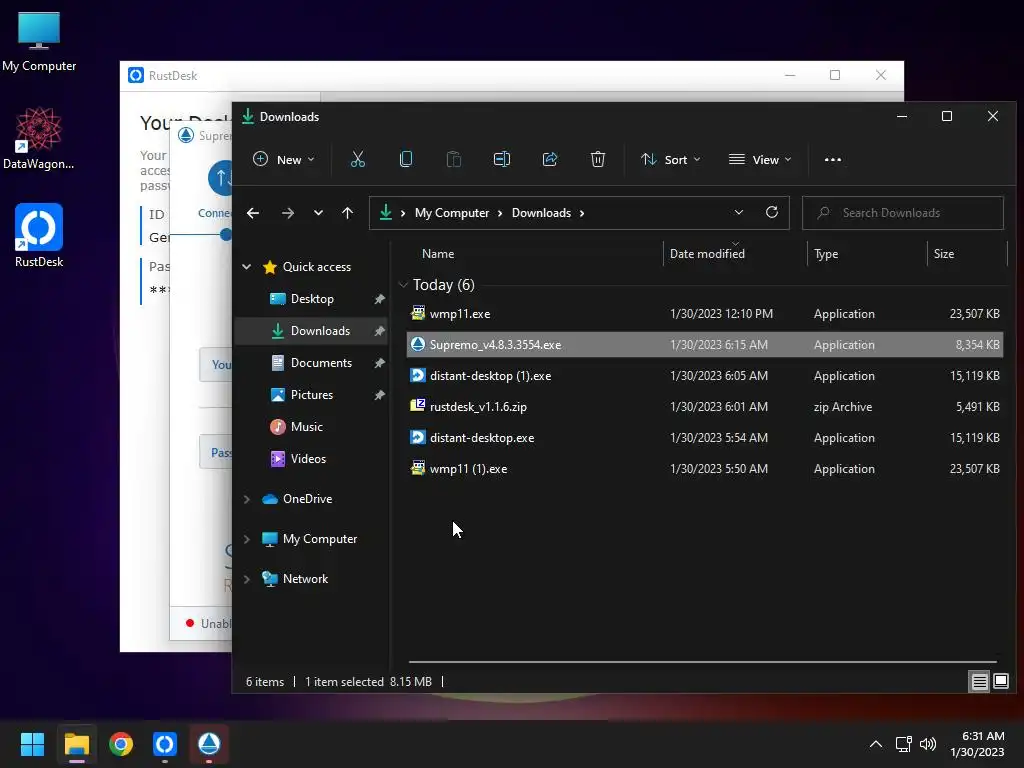Go up one folder level arrow
Image resolution: width=1024 pixels, height=768 pixels.
click(347, 213)
